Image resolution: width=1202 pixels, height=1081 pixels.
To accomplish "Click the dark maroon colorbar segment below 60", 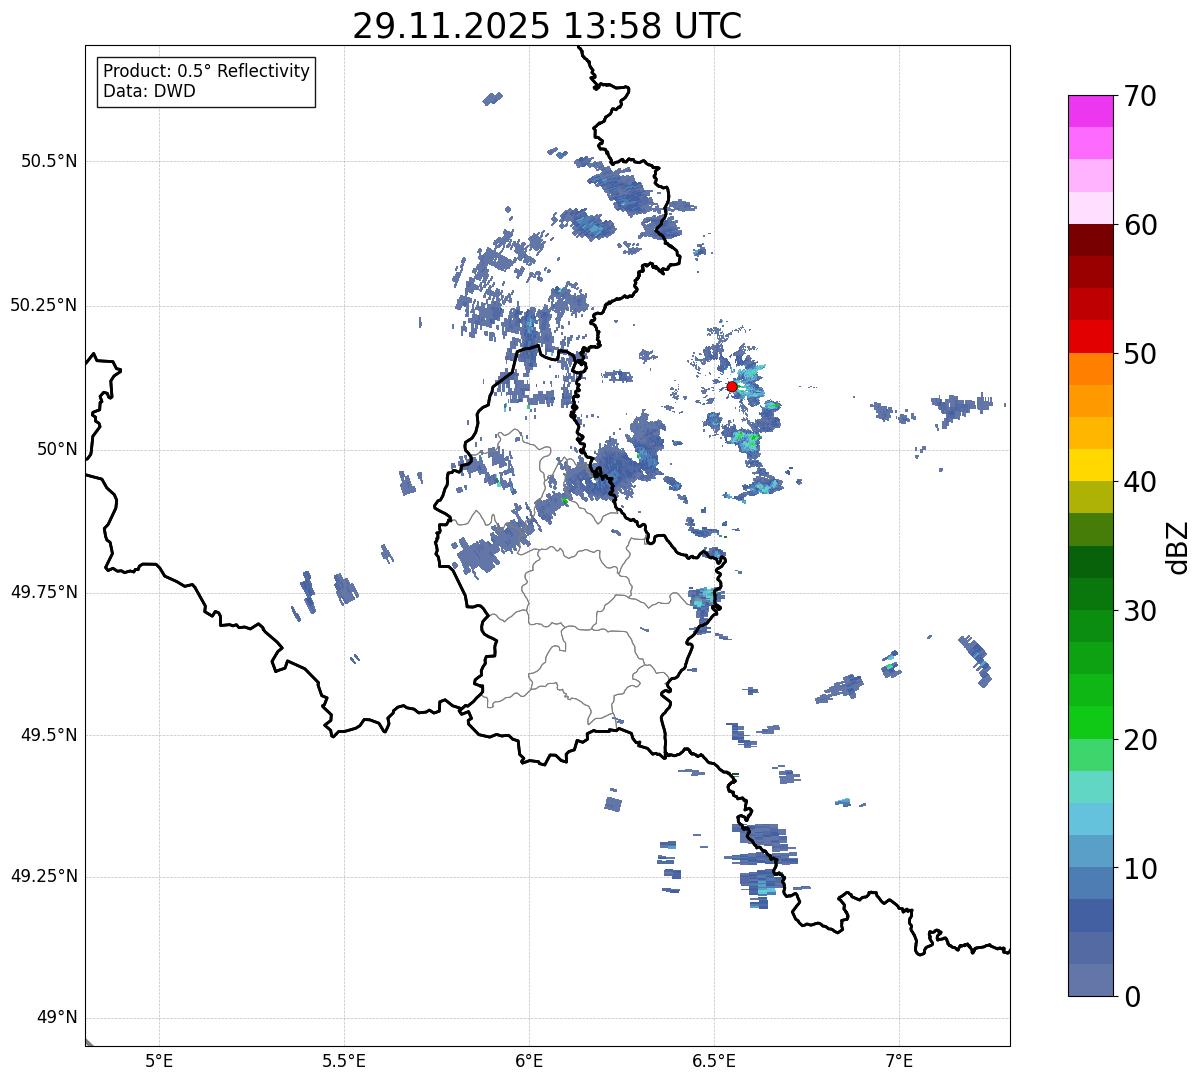I will (1091, 240).
